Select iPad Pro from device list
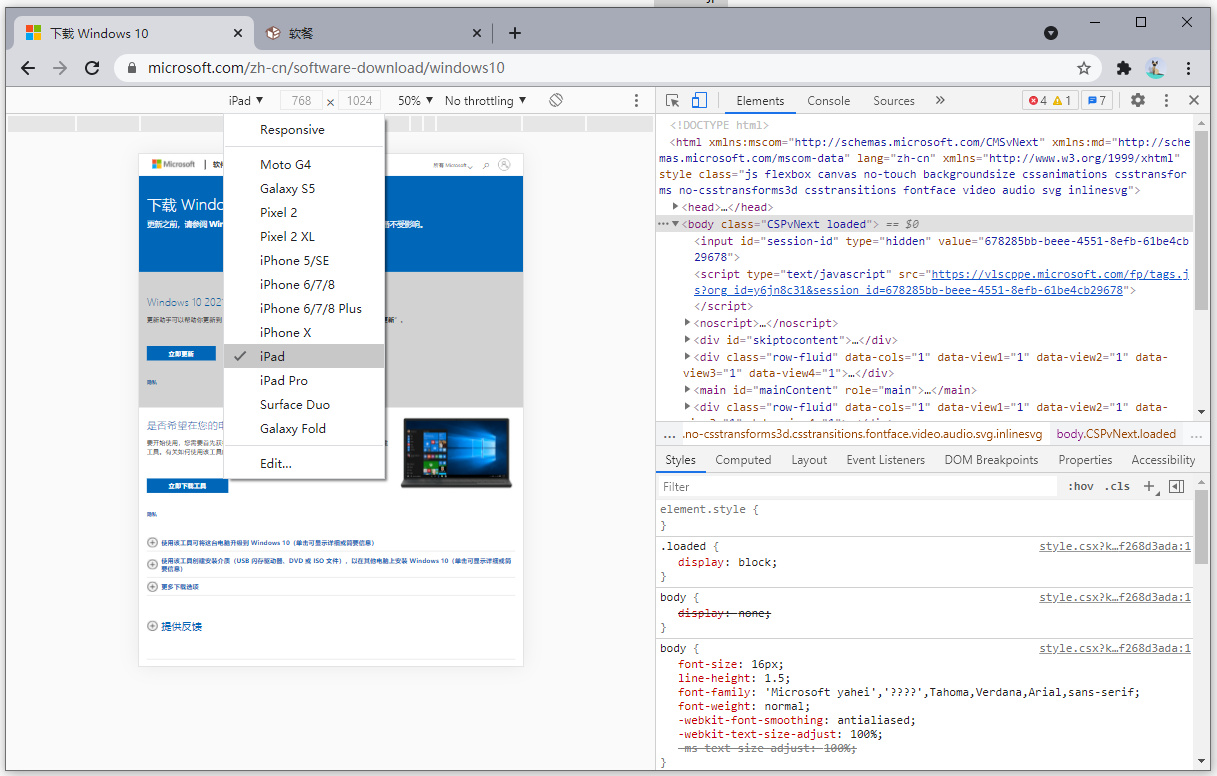Image resolution: width=1217 pixels, height=776 pixels. (x=284, y=381)
